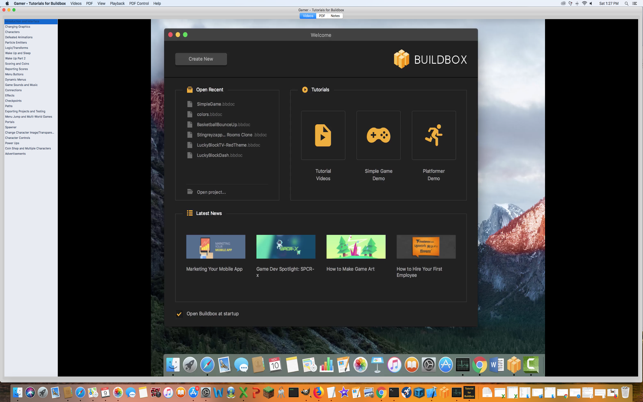Open Firefox in the bottom system Dock
Image resolution: width=643 pixels, height=402 pixels.
tap(318, 393)
